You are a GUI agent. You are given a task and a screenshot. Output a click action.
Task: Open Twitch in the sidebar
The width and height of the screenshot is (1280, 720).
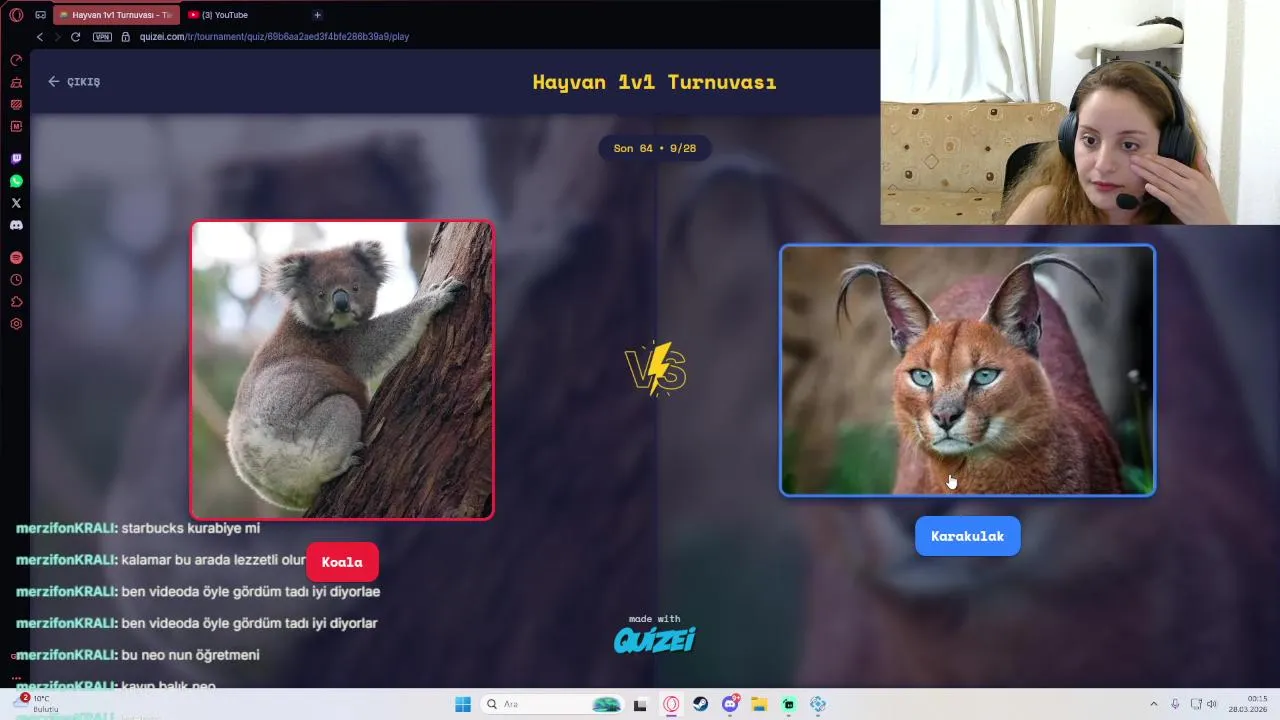(16, 159)
